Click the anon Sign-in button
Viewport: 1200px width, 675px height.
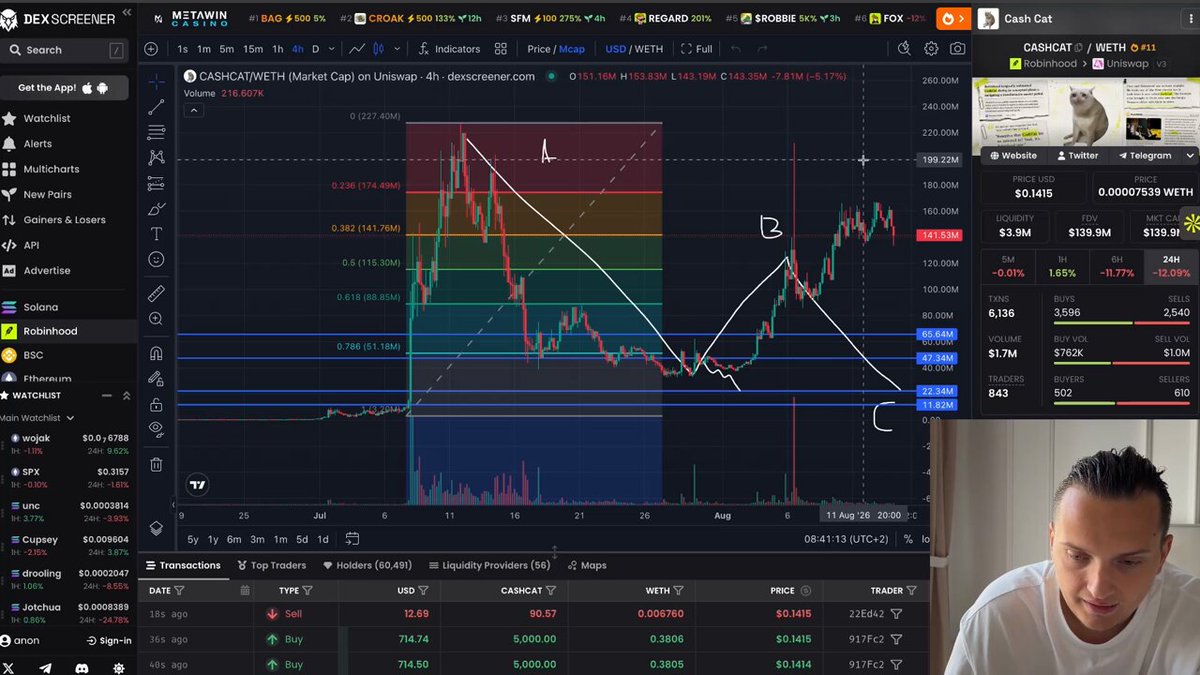(109, 641)
